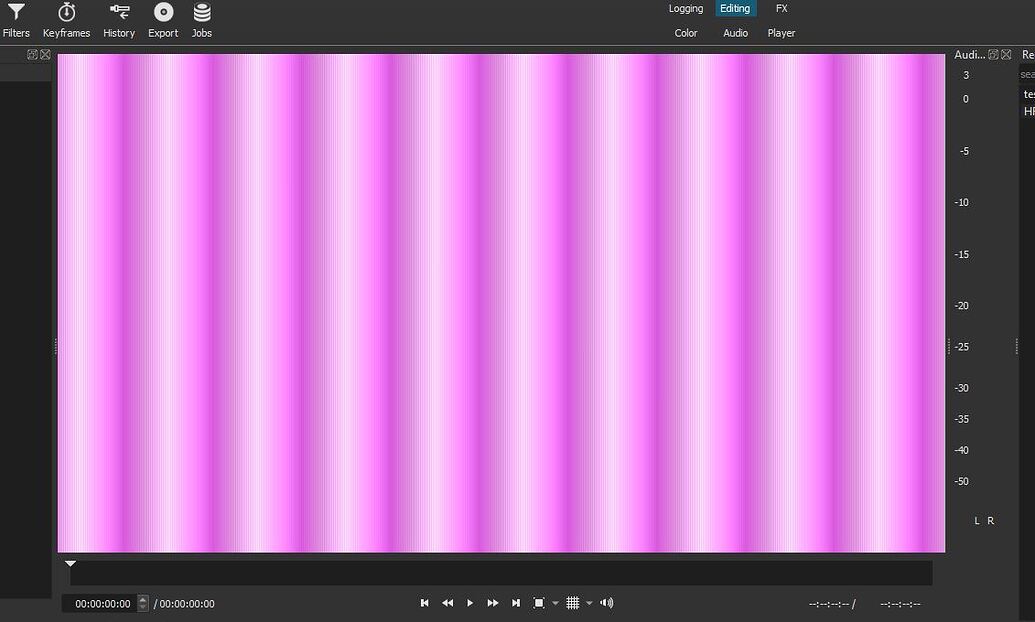Toggle the zoom fit control

(539, 602)
